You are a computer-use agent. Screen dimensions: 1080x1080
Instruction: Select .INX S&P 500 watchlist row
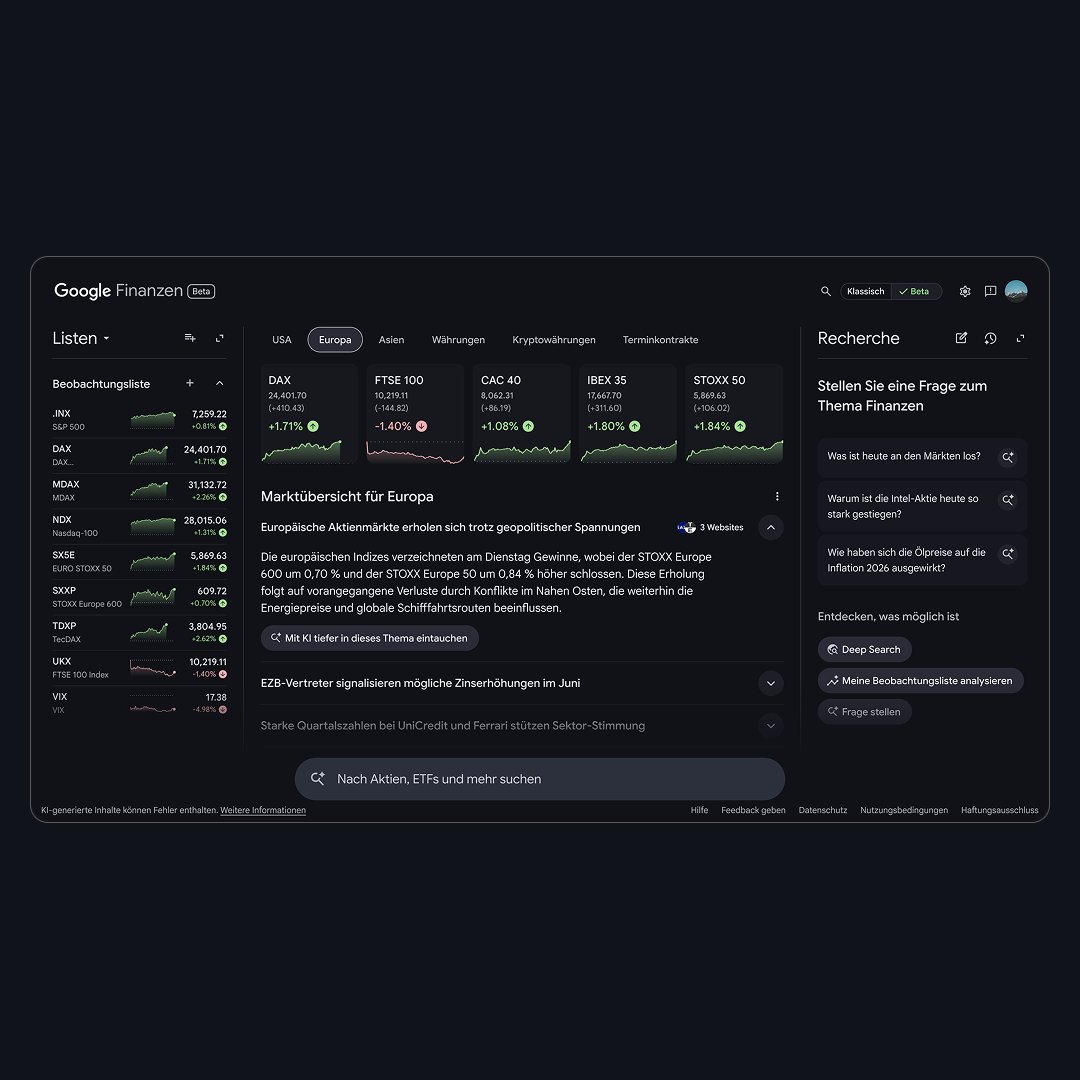coord(139,420)
